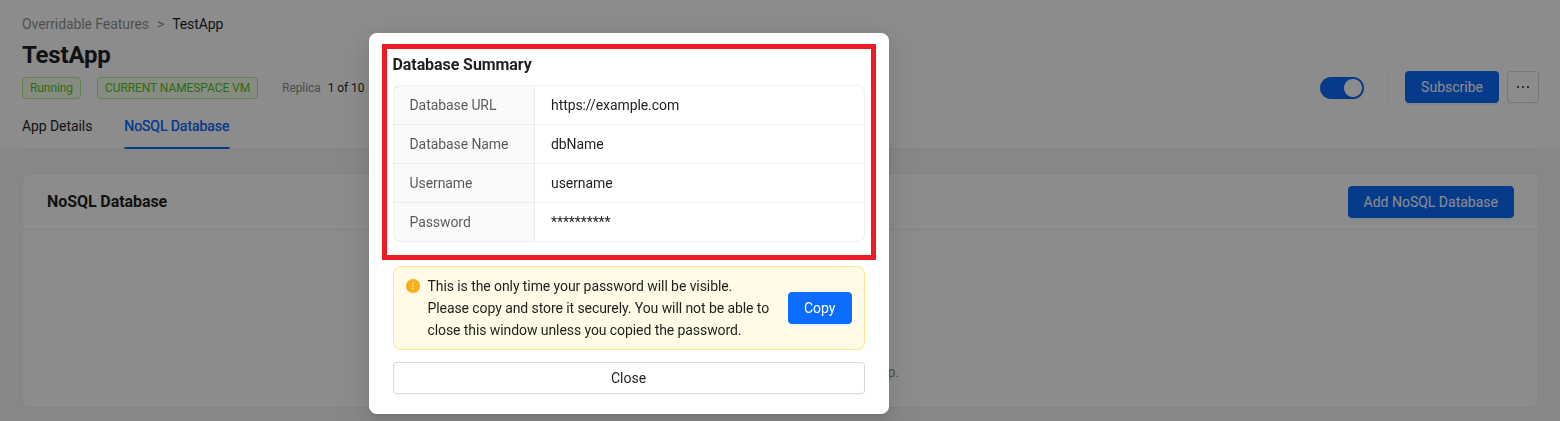Toggle the TestApp enable switch
Image resolution: width=1560 pixels, height=421 pixels.
(1341, 88)
